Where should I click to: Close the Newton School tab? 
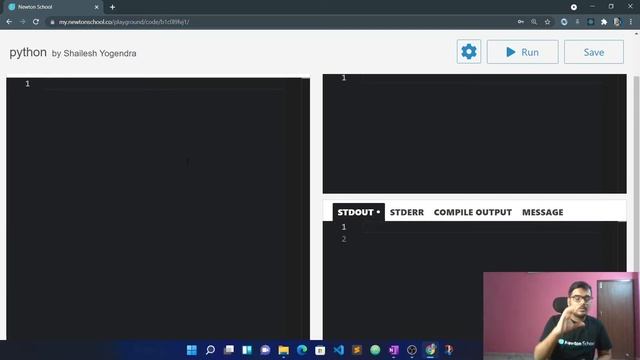coord(97,7)
